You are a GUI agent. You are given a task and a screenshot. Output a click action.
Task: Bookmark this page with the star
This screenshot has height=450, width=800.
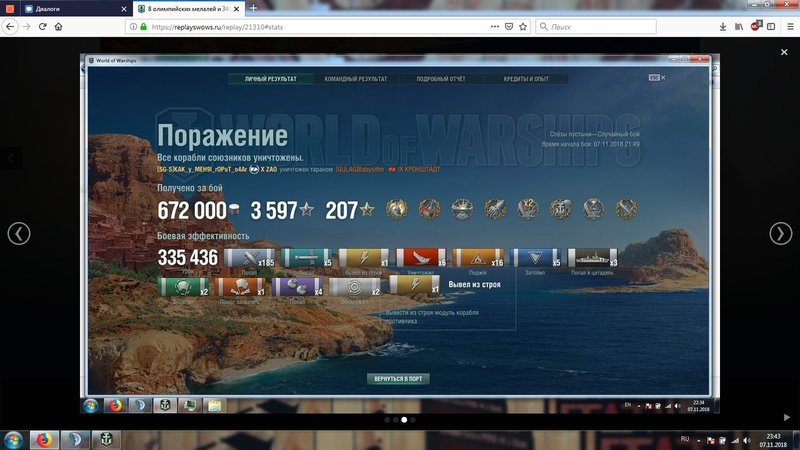[523, 27]
